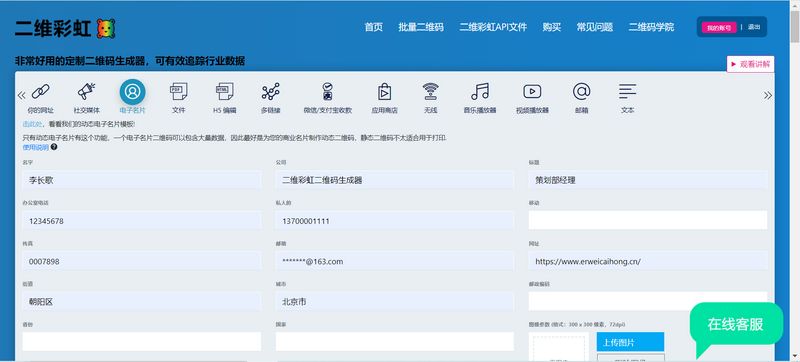Go to 首页 in the navigation

point(373,27)
